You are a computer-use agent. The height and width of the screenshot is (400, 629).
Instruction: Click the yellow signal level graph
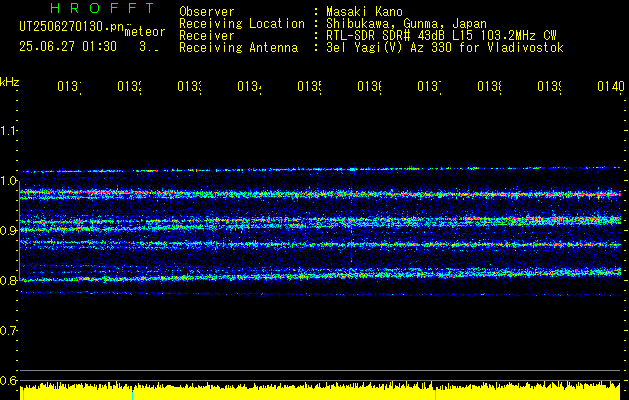pos(320,391)
